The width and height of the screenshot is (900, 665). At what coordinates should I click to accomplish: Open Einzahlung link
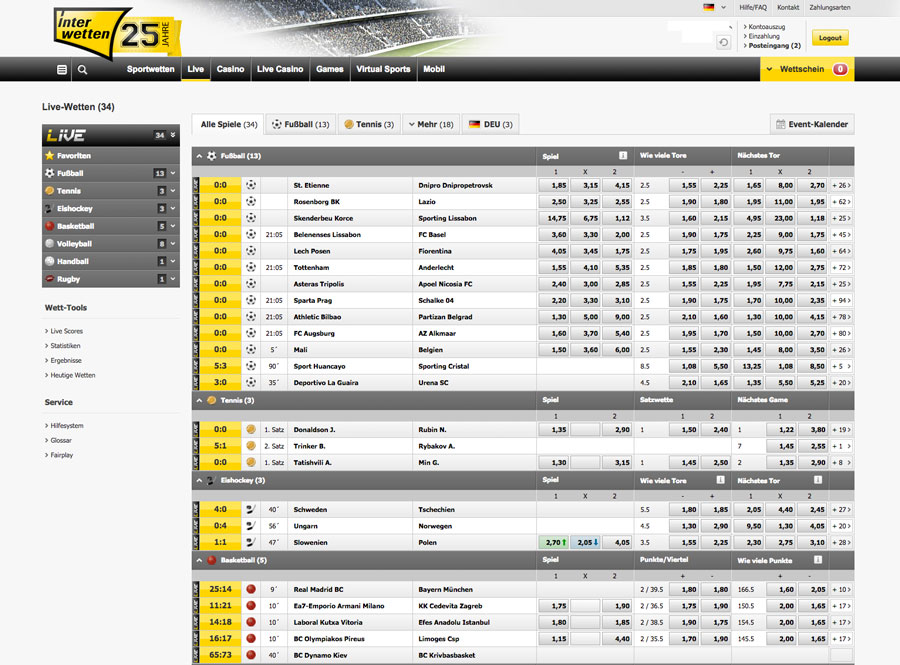763,36
